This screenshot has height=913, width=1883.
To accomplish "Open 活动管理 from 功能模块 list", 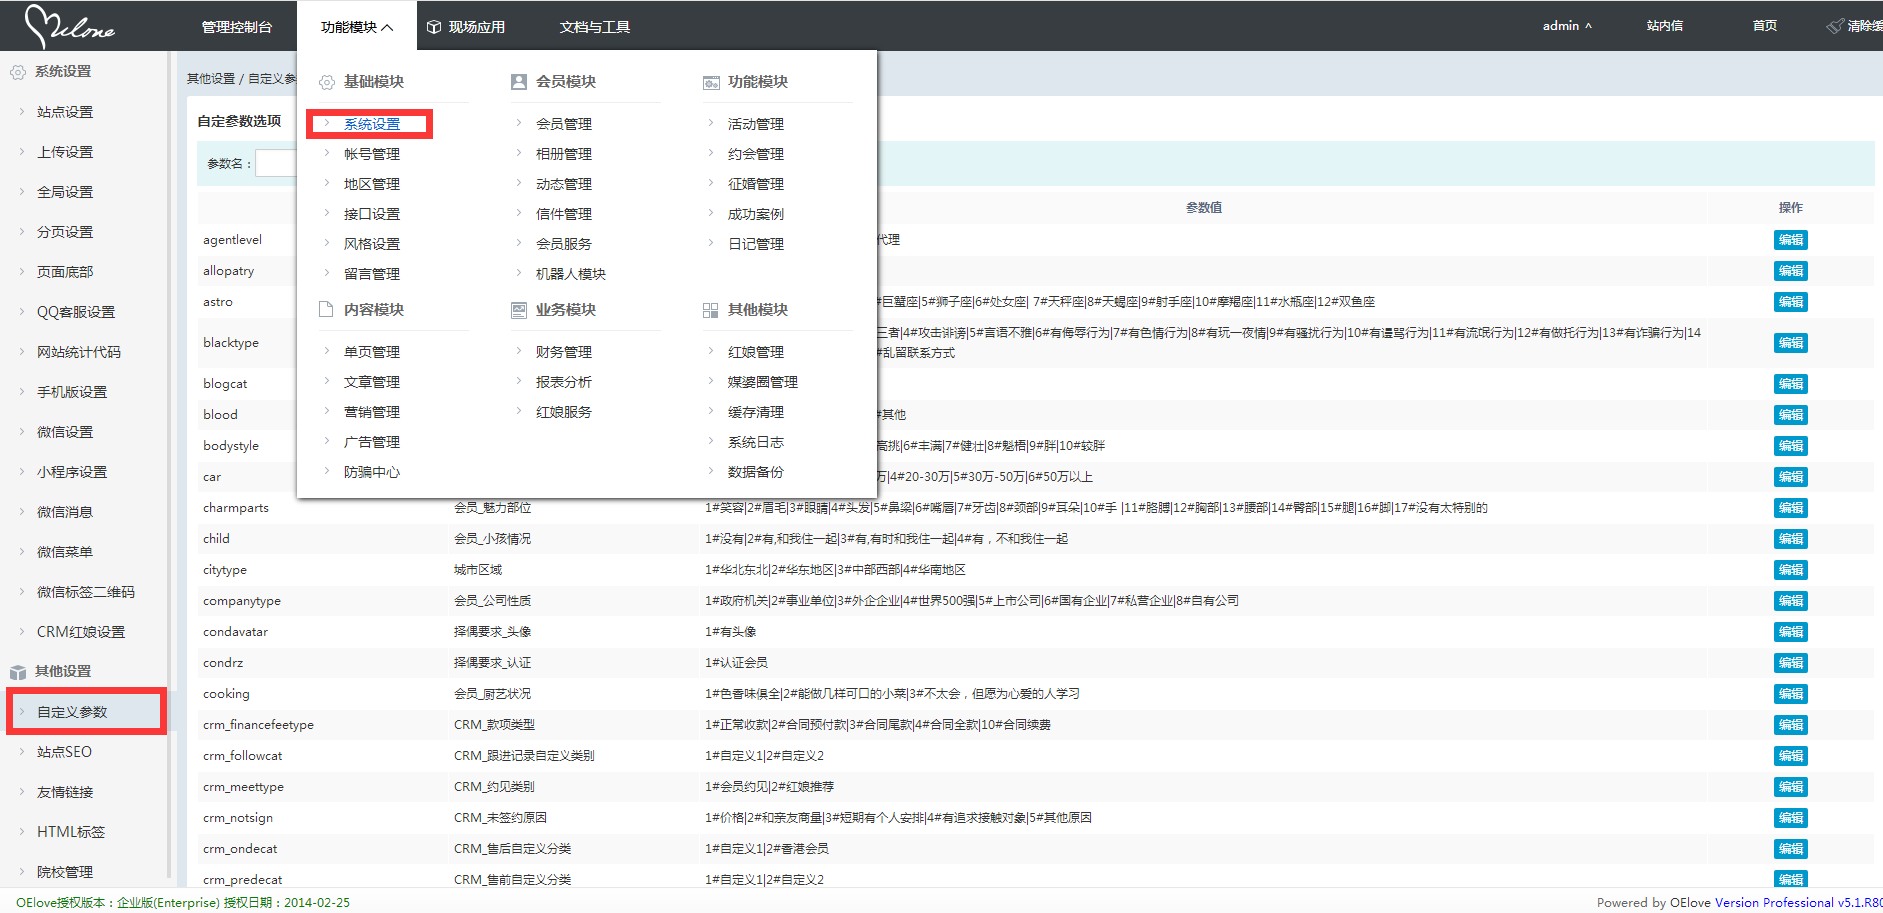I will click(756, 124).
